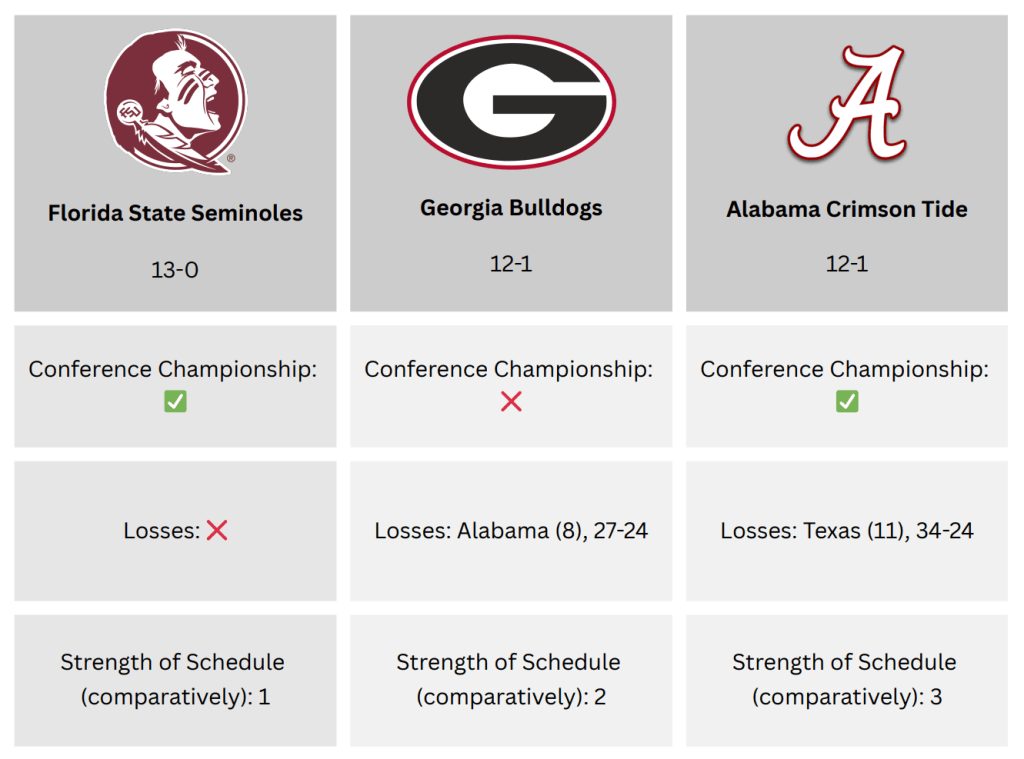The height and width of the screenshot is (759, 1024).
Task: Click Alabama's Strength of Schedule ranking 3
Action: pyautogui.click(x=935, y=697)
